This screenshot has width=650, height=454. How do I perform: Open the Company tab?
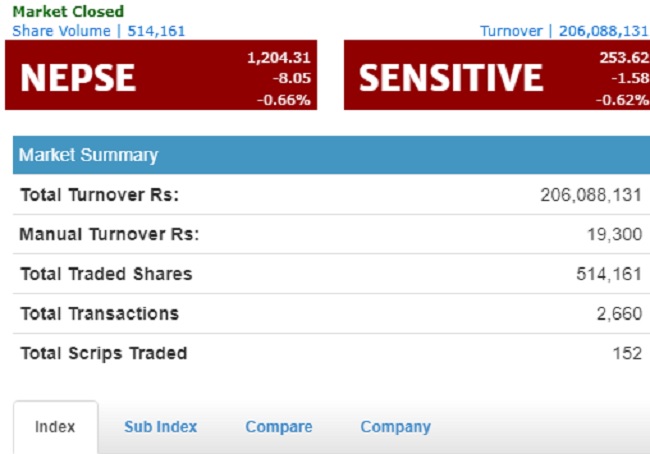[x=395, y=427]
